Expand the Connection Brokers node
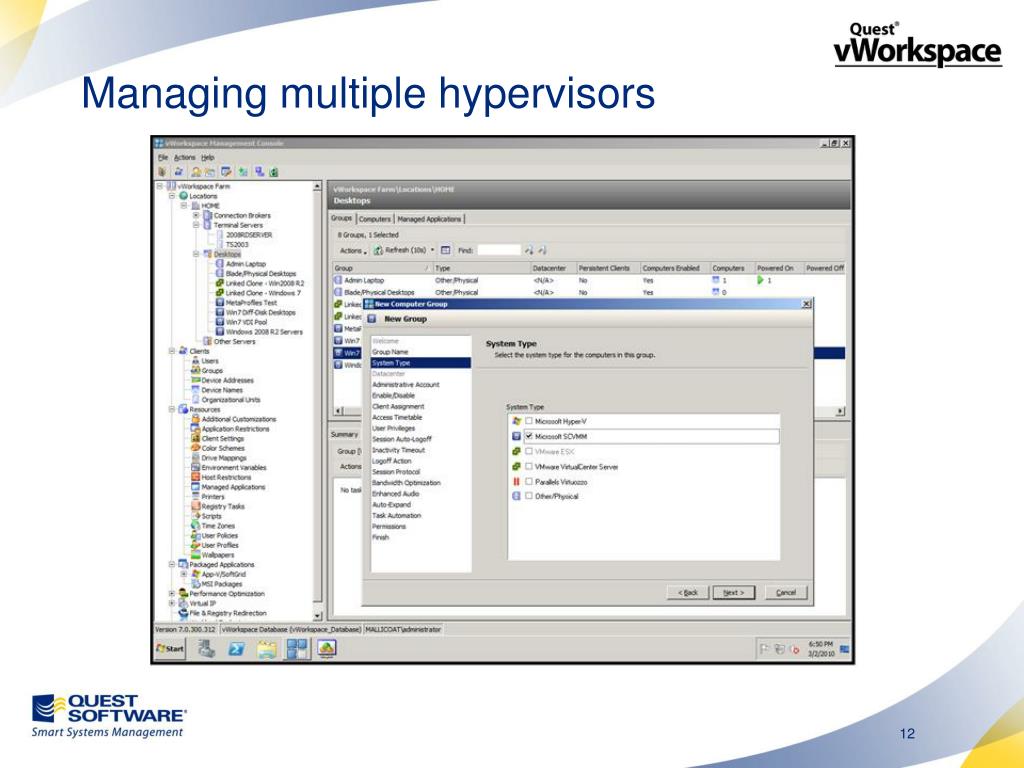 click(196, 215)
